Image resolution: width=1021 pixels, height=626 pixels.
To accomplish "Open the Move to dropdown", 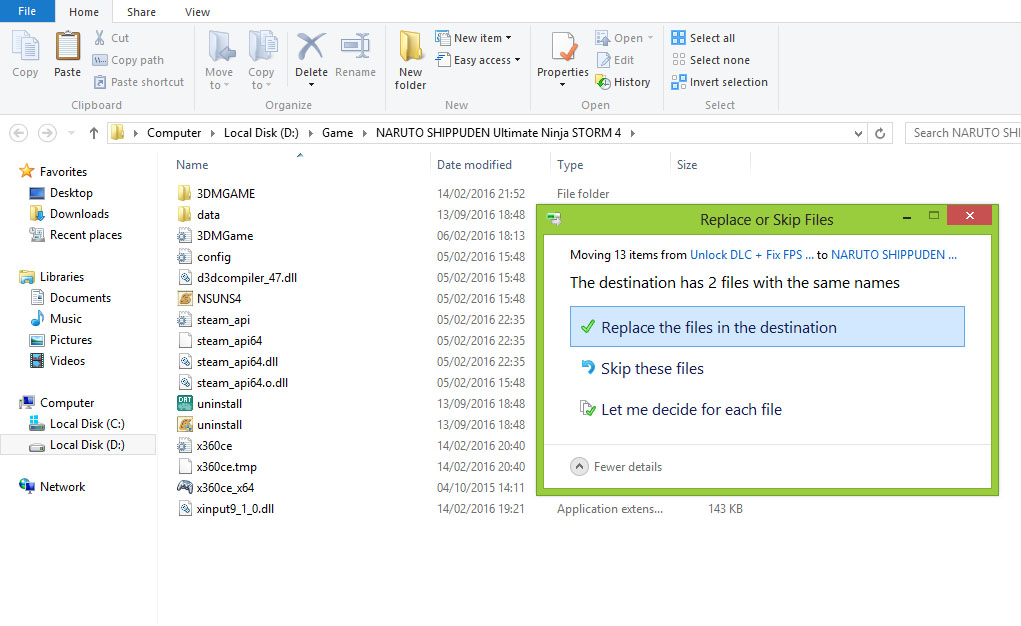I will tap(219, 61).
